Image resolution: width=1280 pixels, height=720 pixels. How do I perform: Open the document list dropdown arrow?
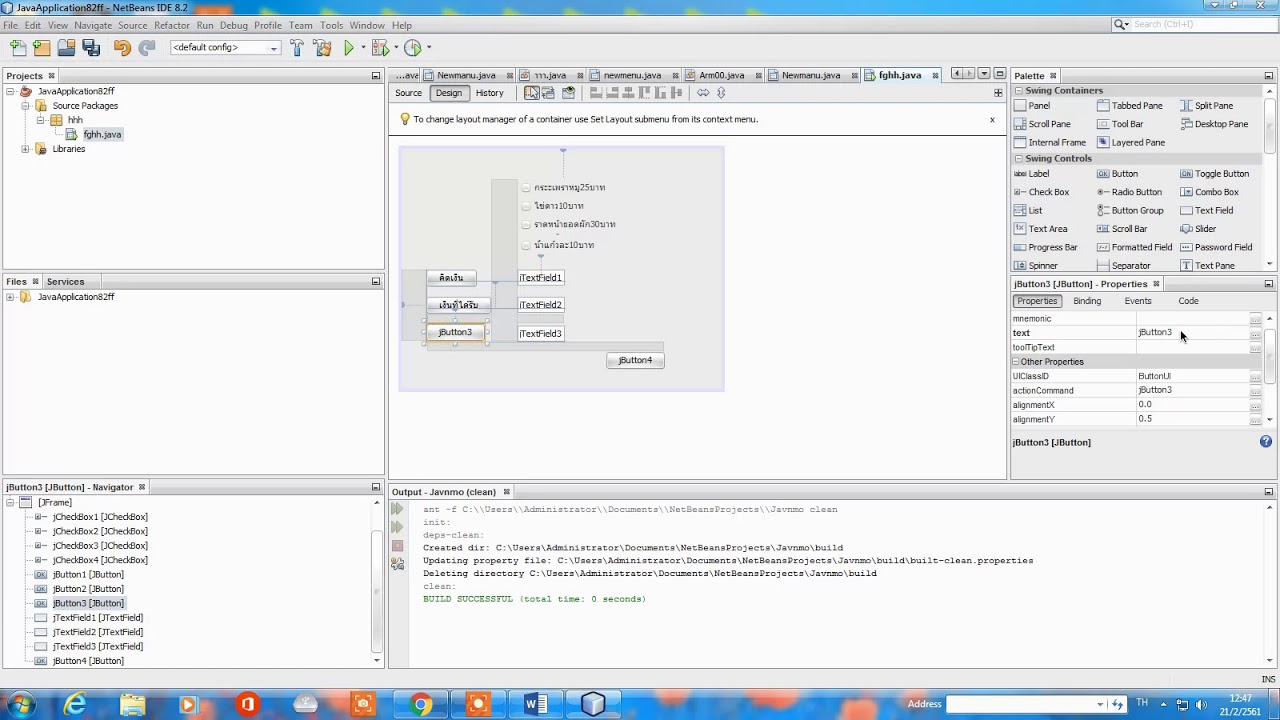click(x=984, y=74)
